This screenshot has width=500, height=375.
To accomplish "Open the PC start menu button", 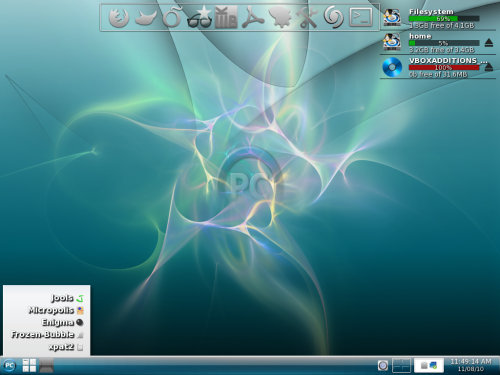I will click(x=9, y=366).
